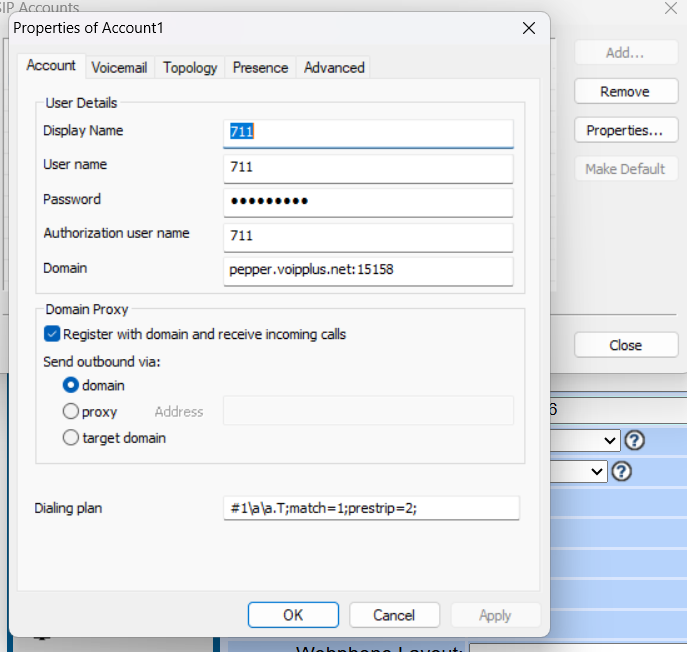Click the Remove account button
This screenshot has height=652, width=687.
[x=624, y=91]
